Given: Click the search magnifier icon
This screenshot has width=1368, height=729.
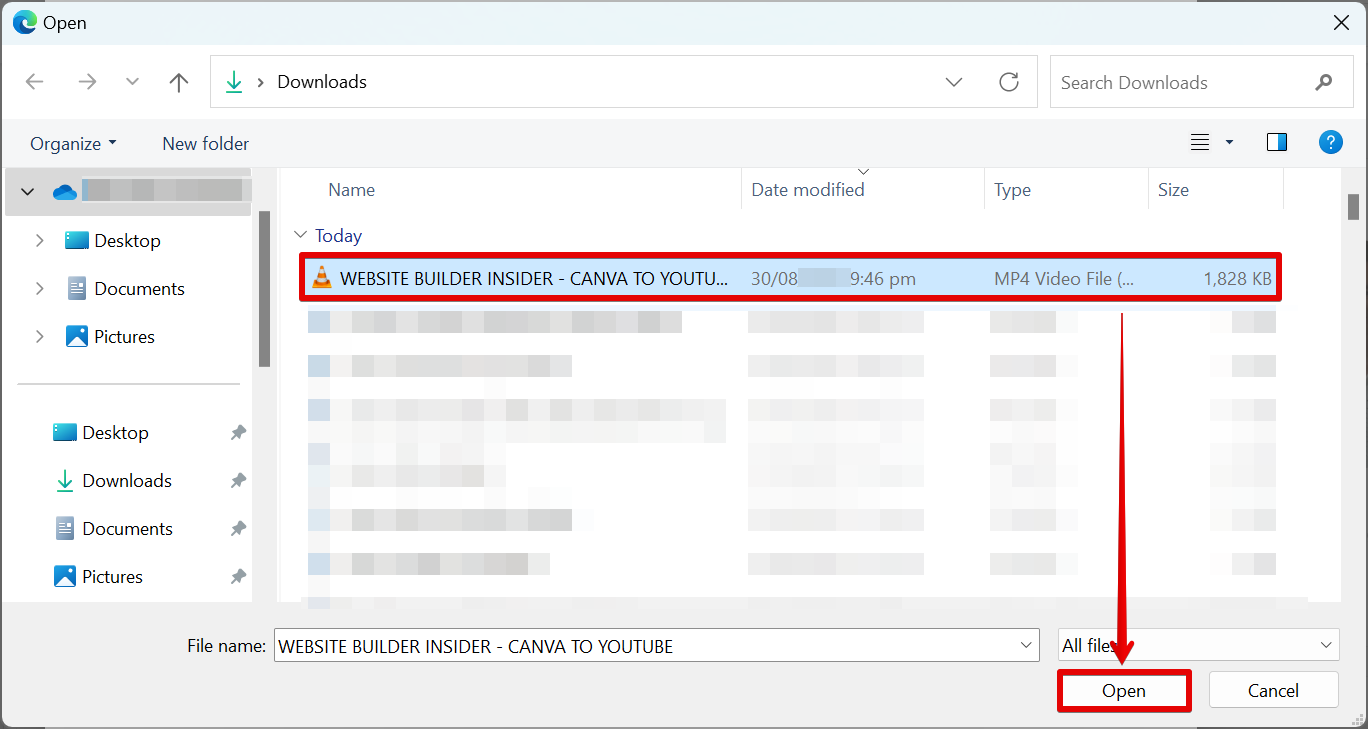Looking at the screenshot, I should point(1323,82).
